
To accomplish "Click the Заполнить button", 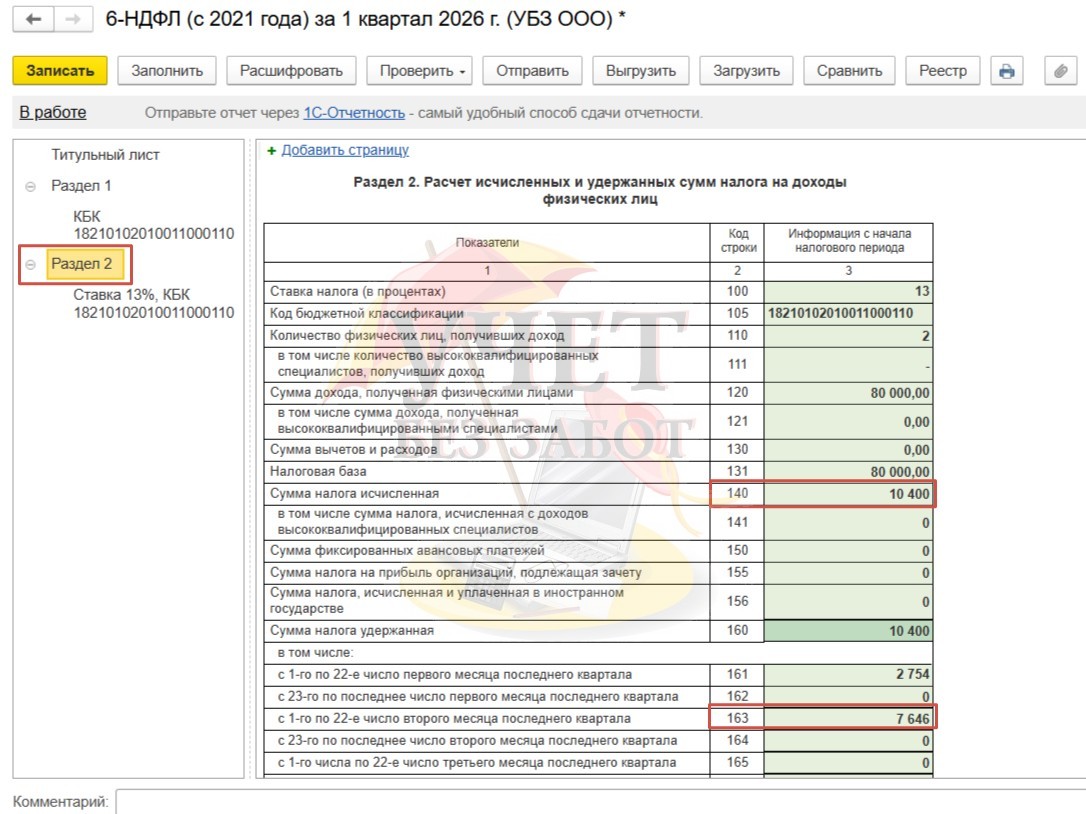I will tap(167, 71).
